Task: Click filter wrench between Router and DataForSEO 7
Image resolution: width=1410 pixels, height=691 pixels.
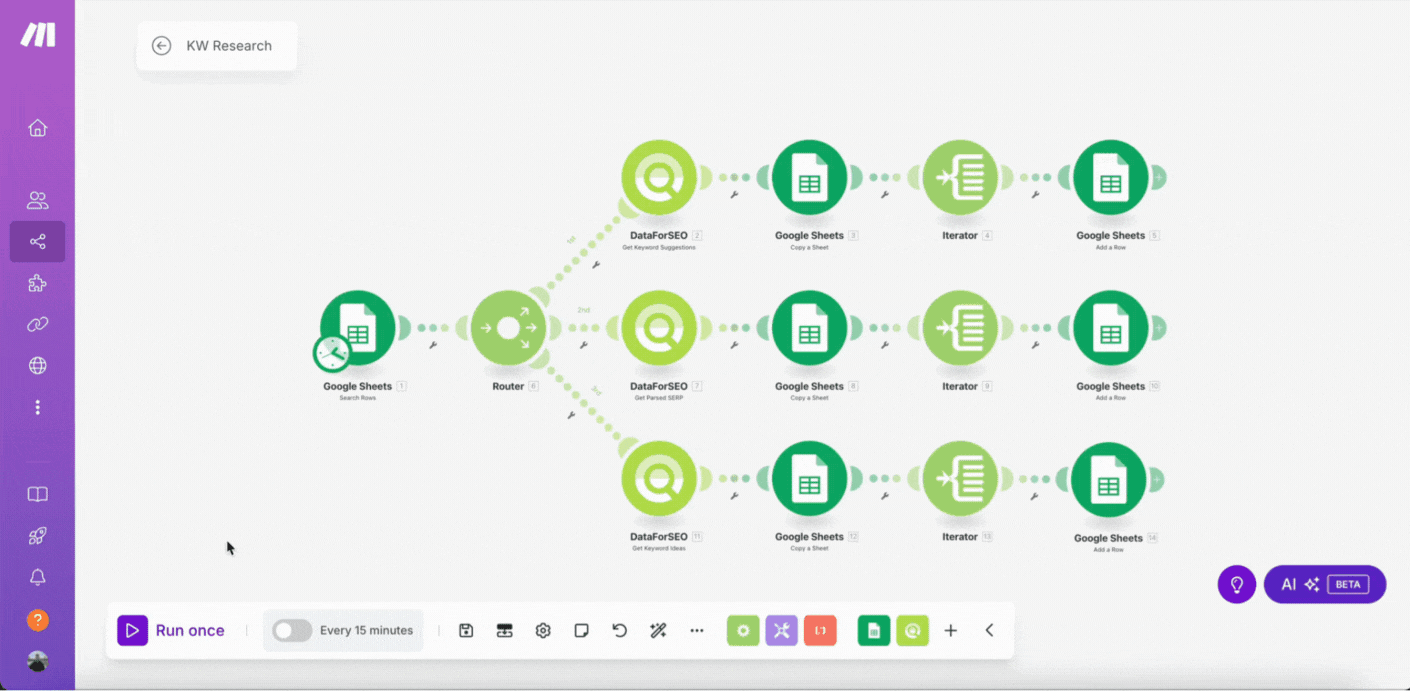Action: 583,345
